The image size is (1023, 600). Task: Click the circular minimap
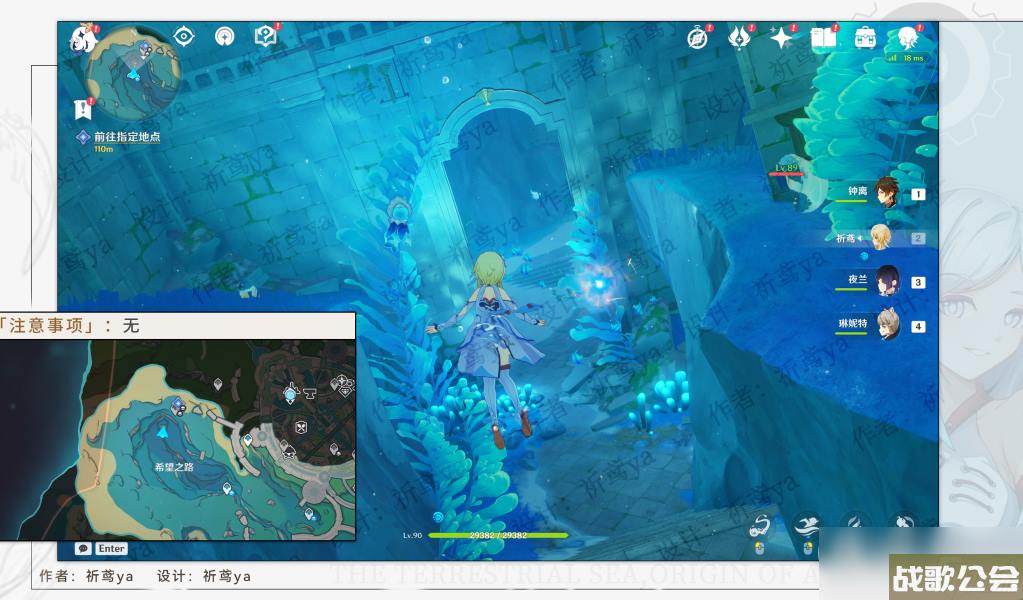133,74
